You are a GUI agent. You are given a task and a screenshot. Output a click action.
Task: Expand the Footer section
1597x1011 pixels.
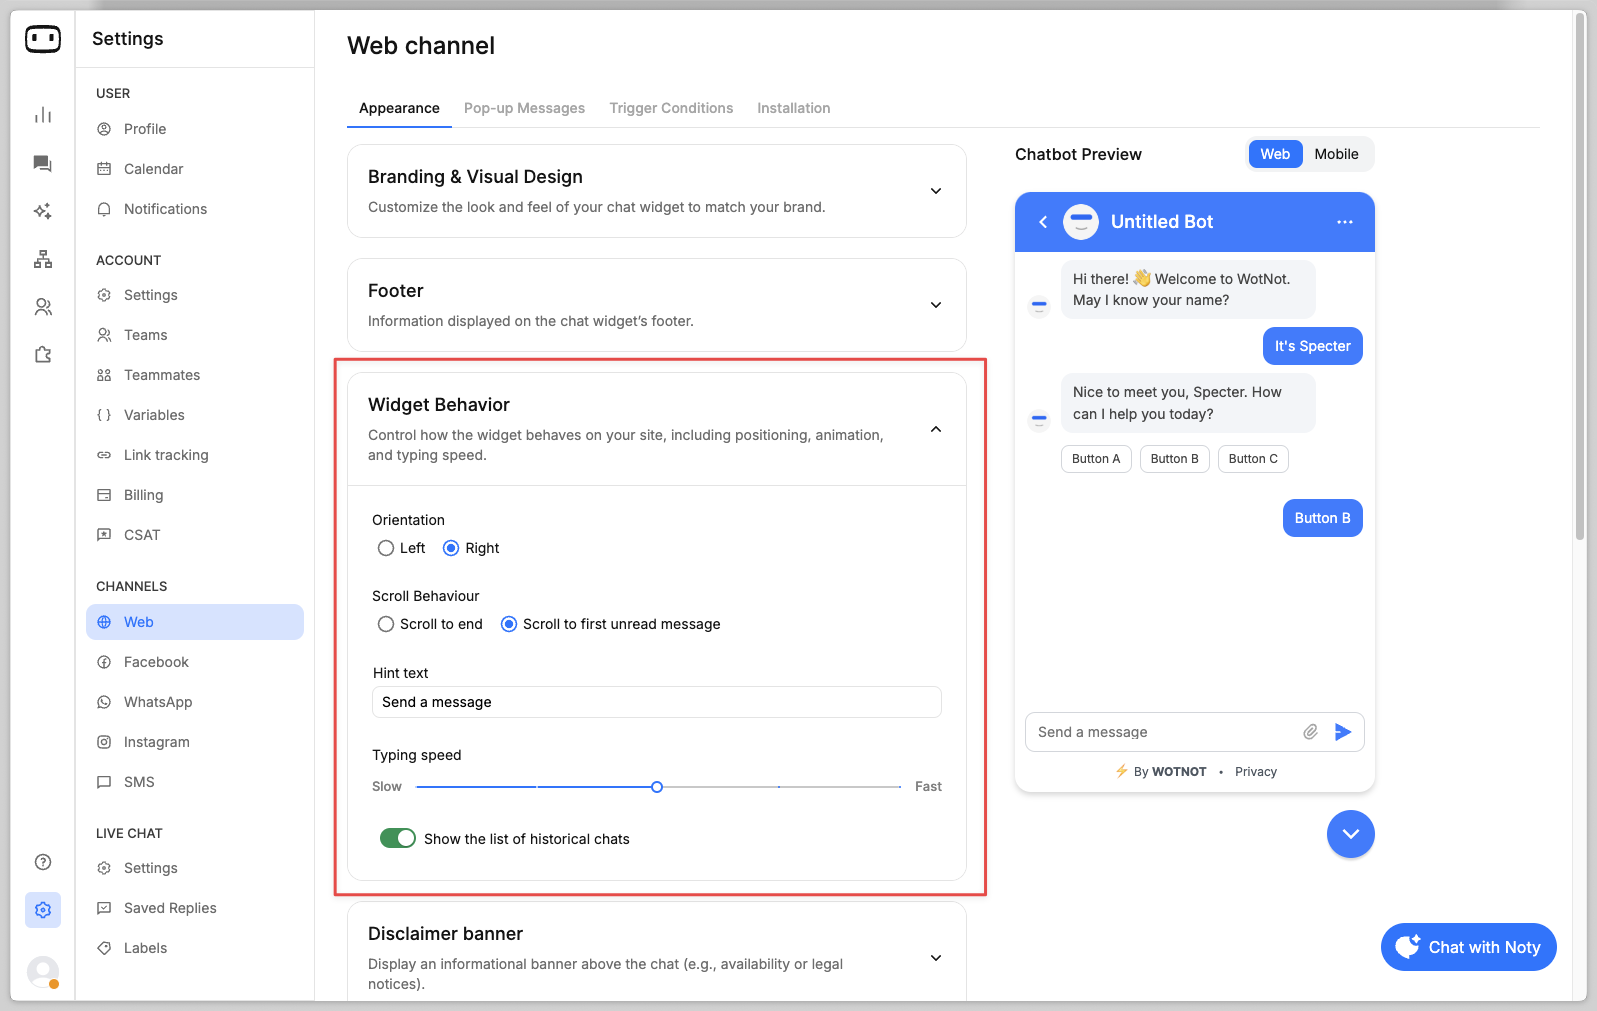[935, 305]
